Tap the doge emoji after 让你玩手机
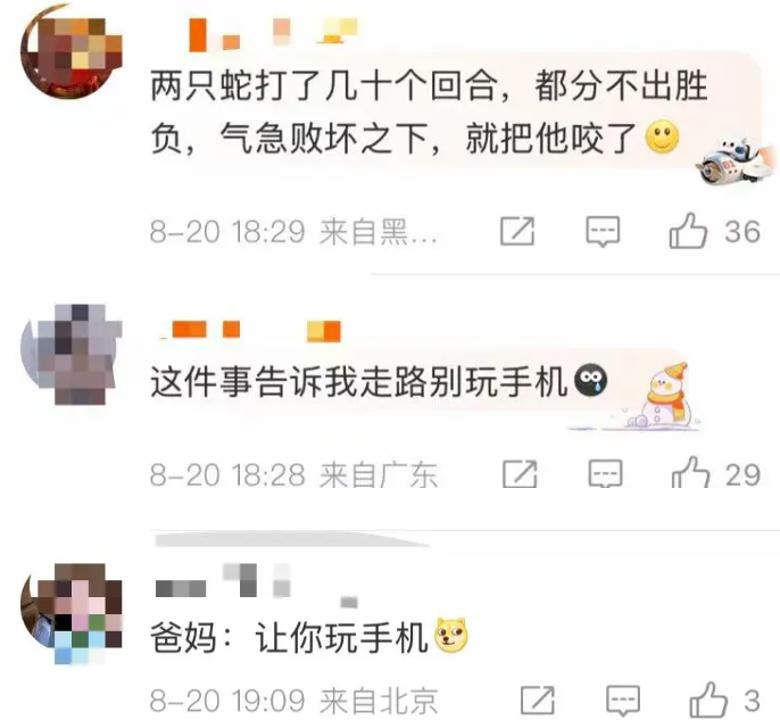Viewport: 780px width, 720px height. [452, 635]
